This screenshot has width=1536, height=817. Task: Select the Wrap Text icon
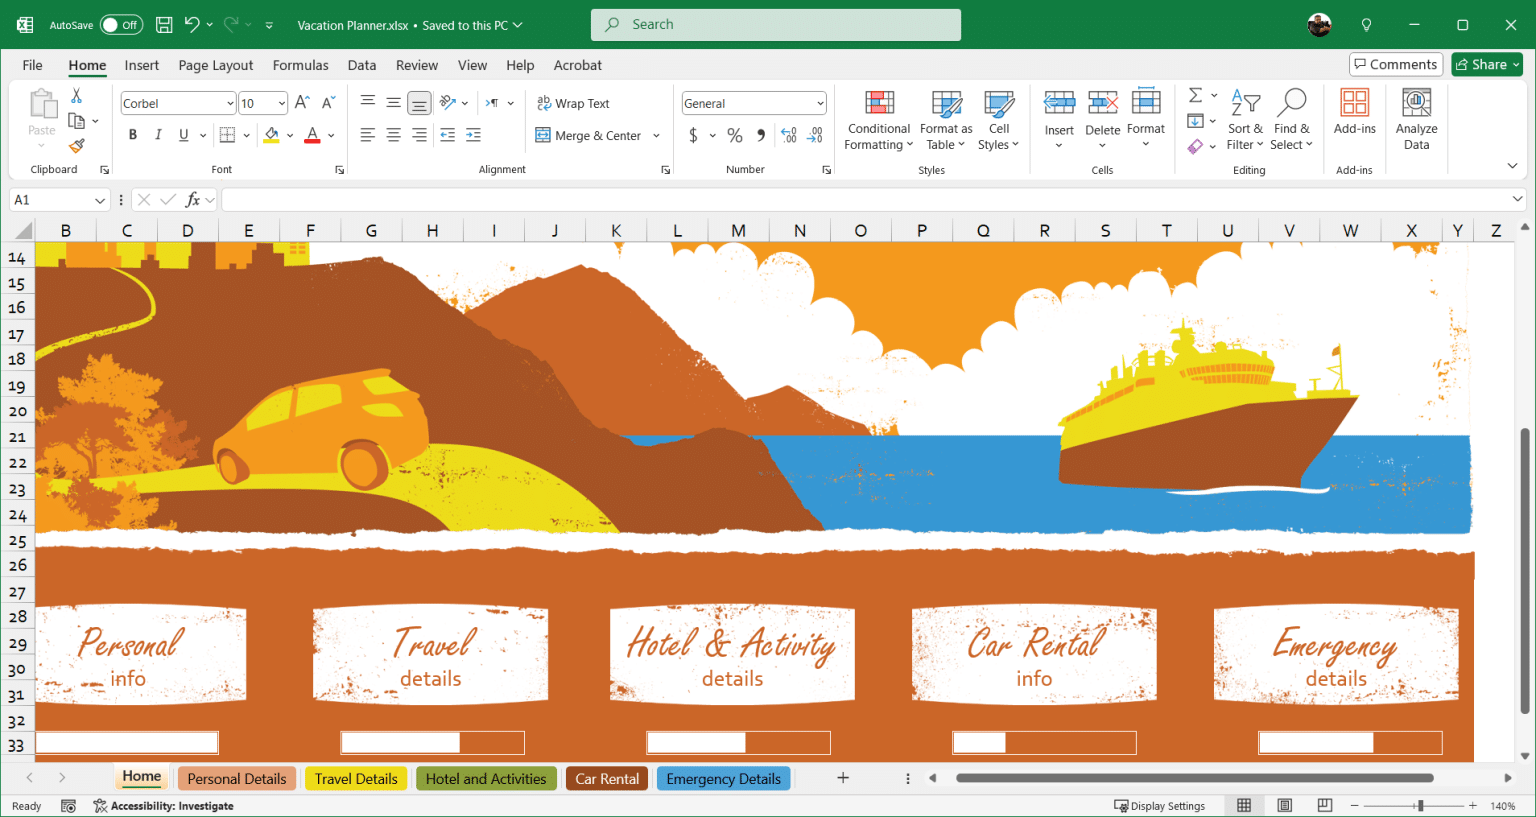[x=573, y=103]
